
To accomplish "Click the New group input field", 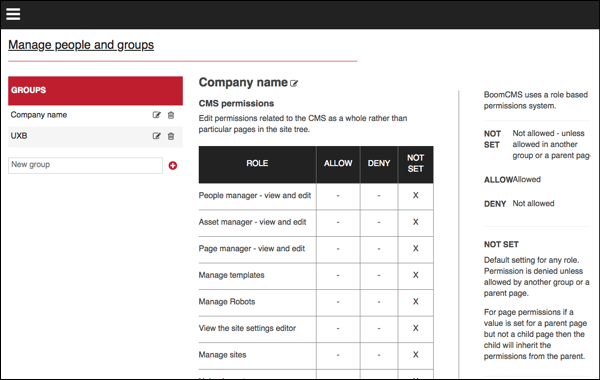I will click(x=85, y=165).
